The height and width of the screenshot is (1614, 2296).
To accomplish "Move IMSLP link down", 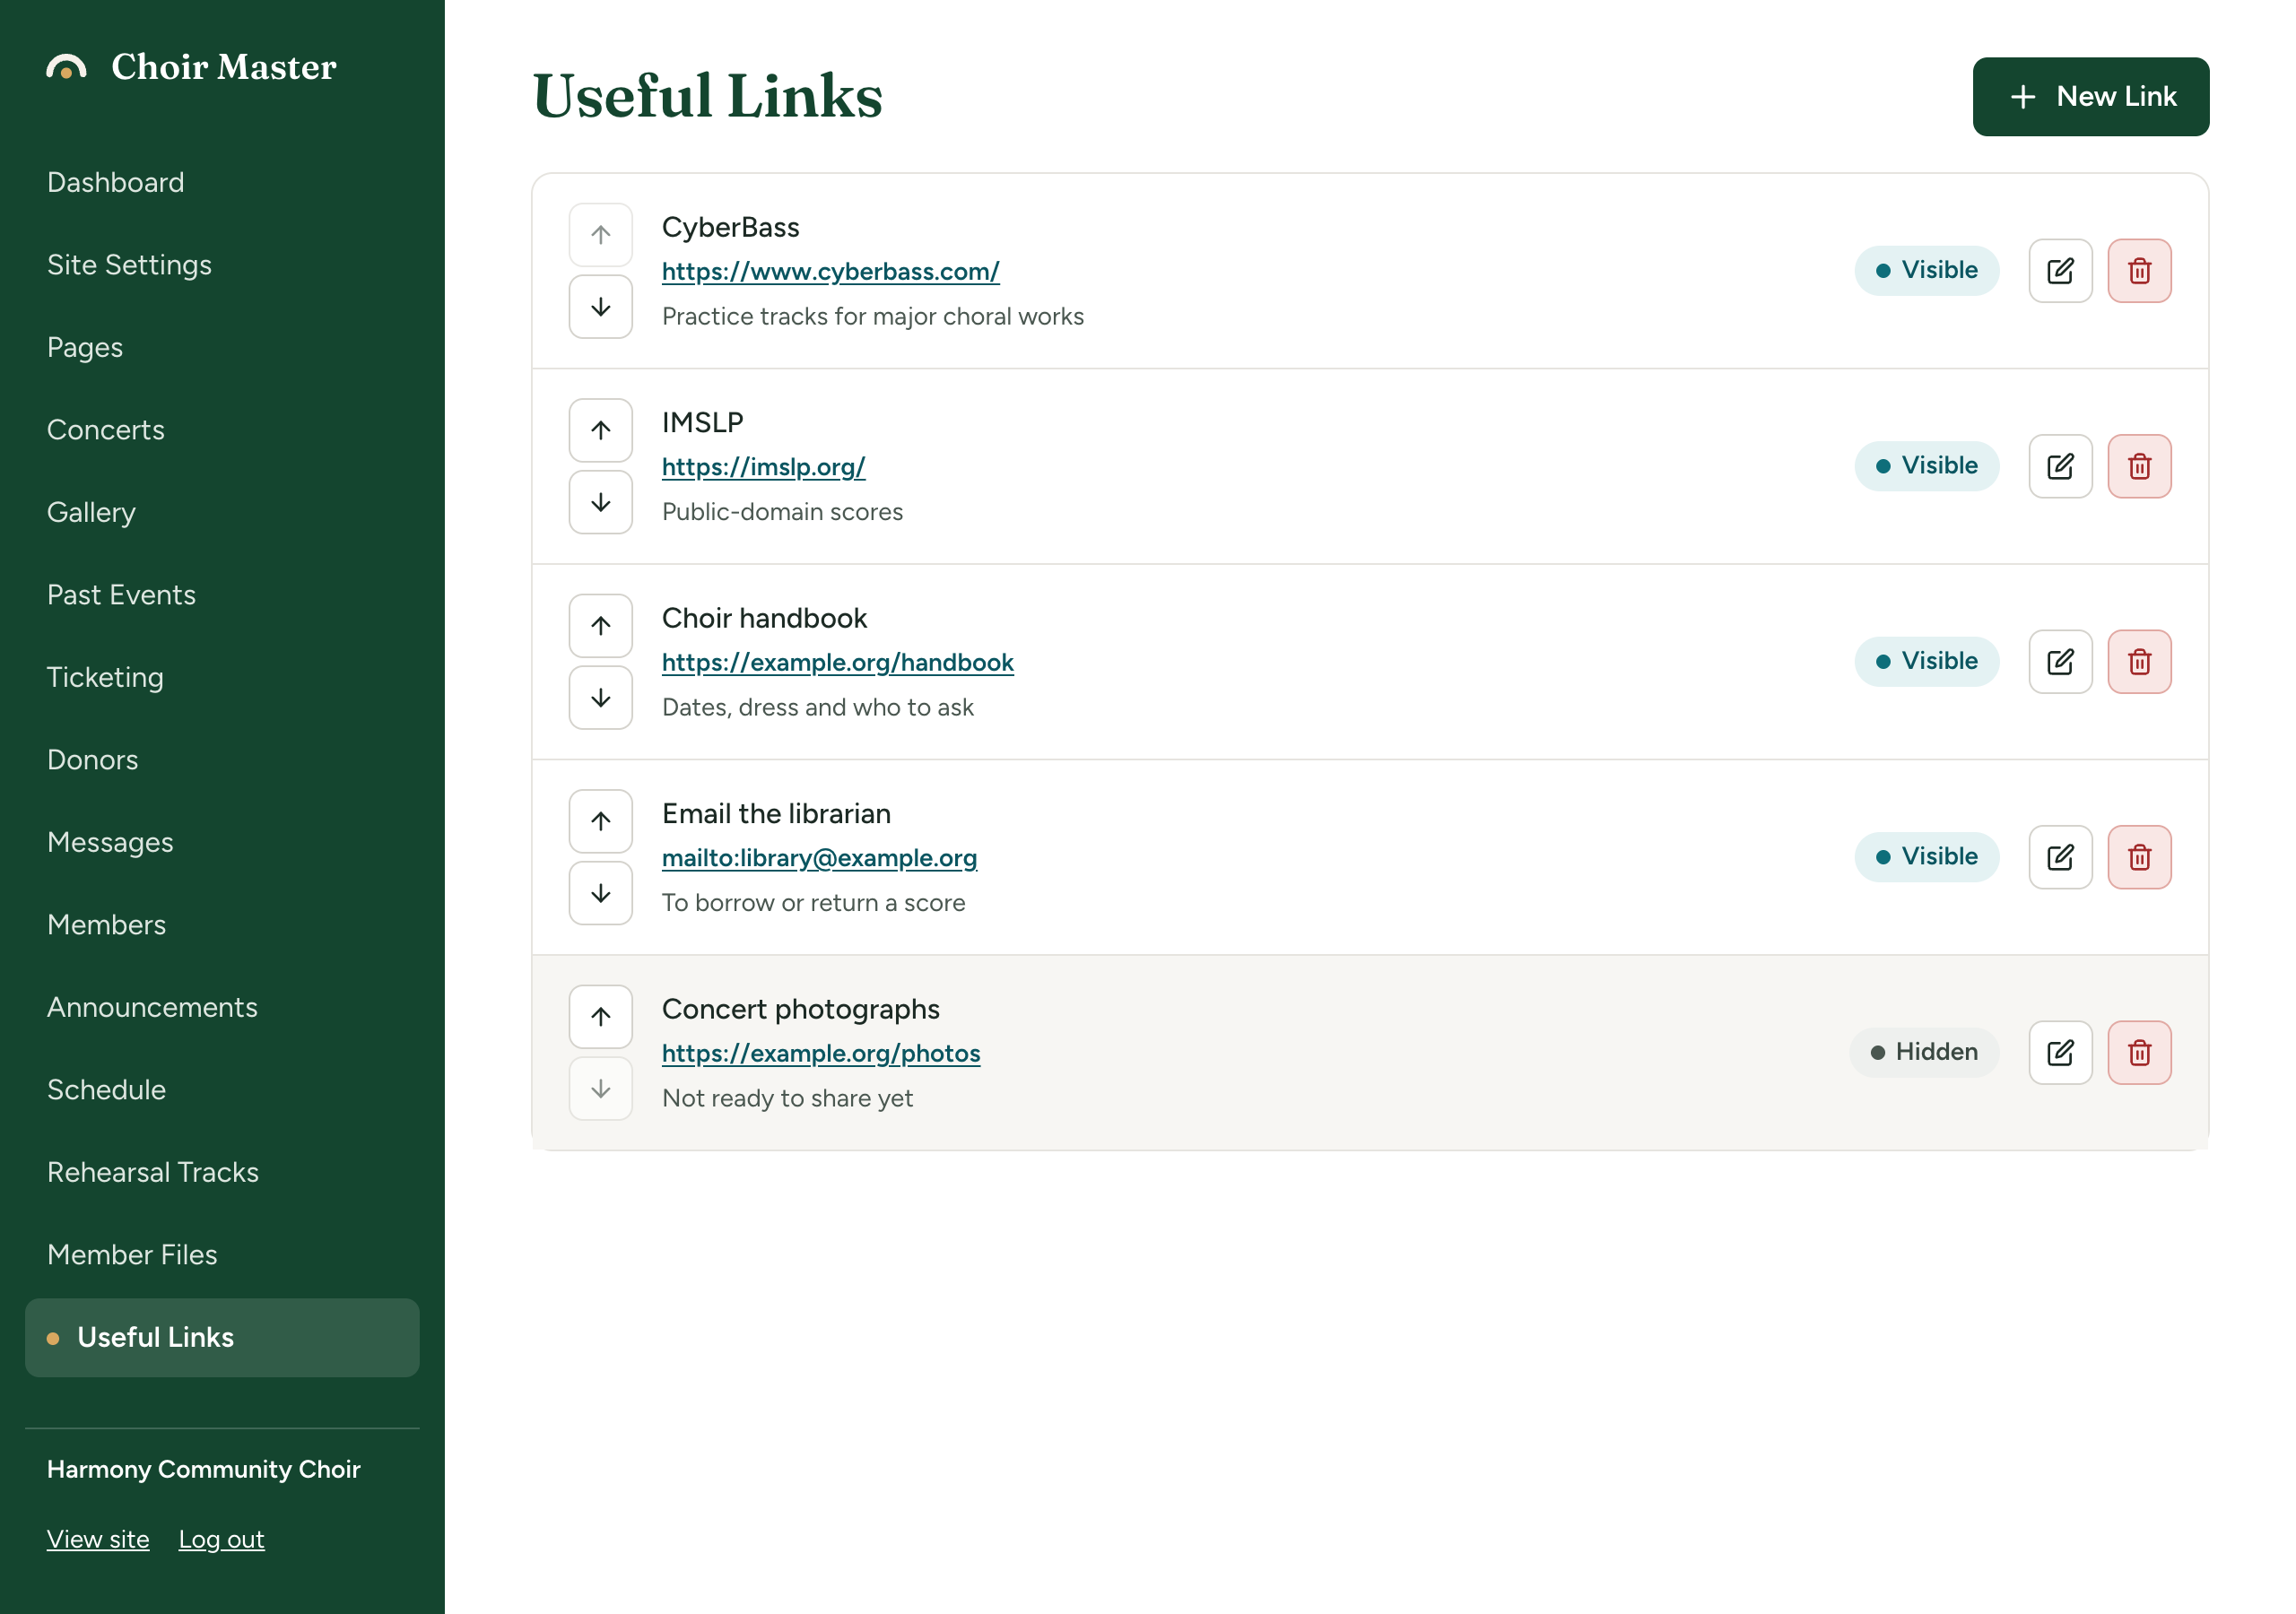I will [x=600, y=502].
